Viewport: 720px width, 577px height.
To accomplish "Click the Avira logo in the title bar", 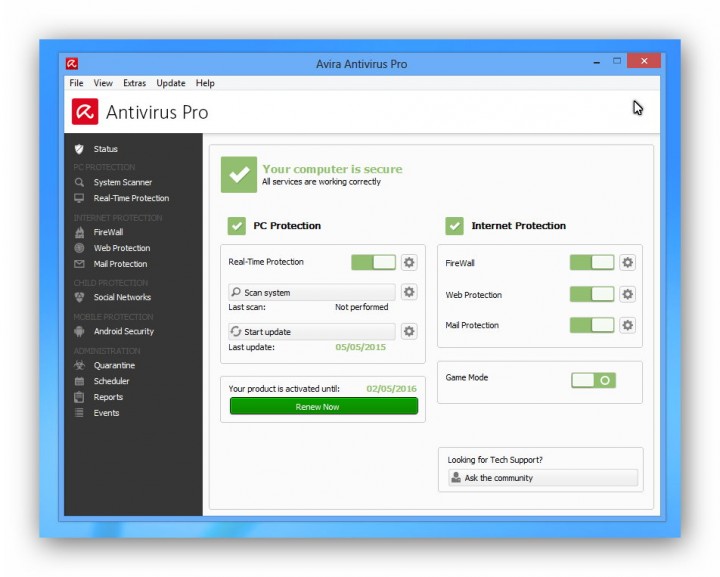I will (x=72, y=63).
